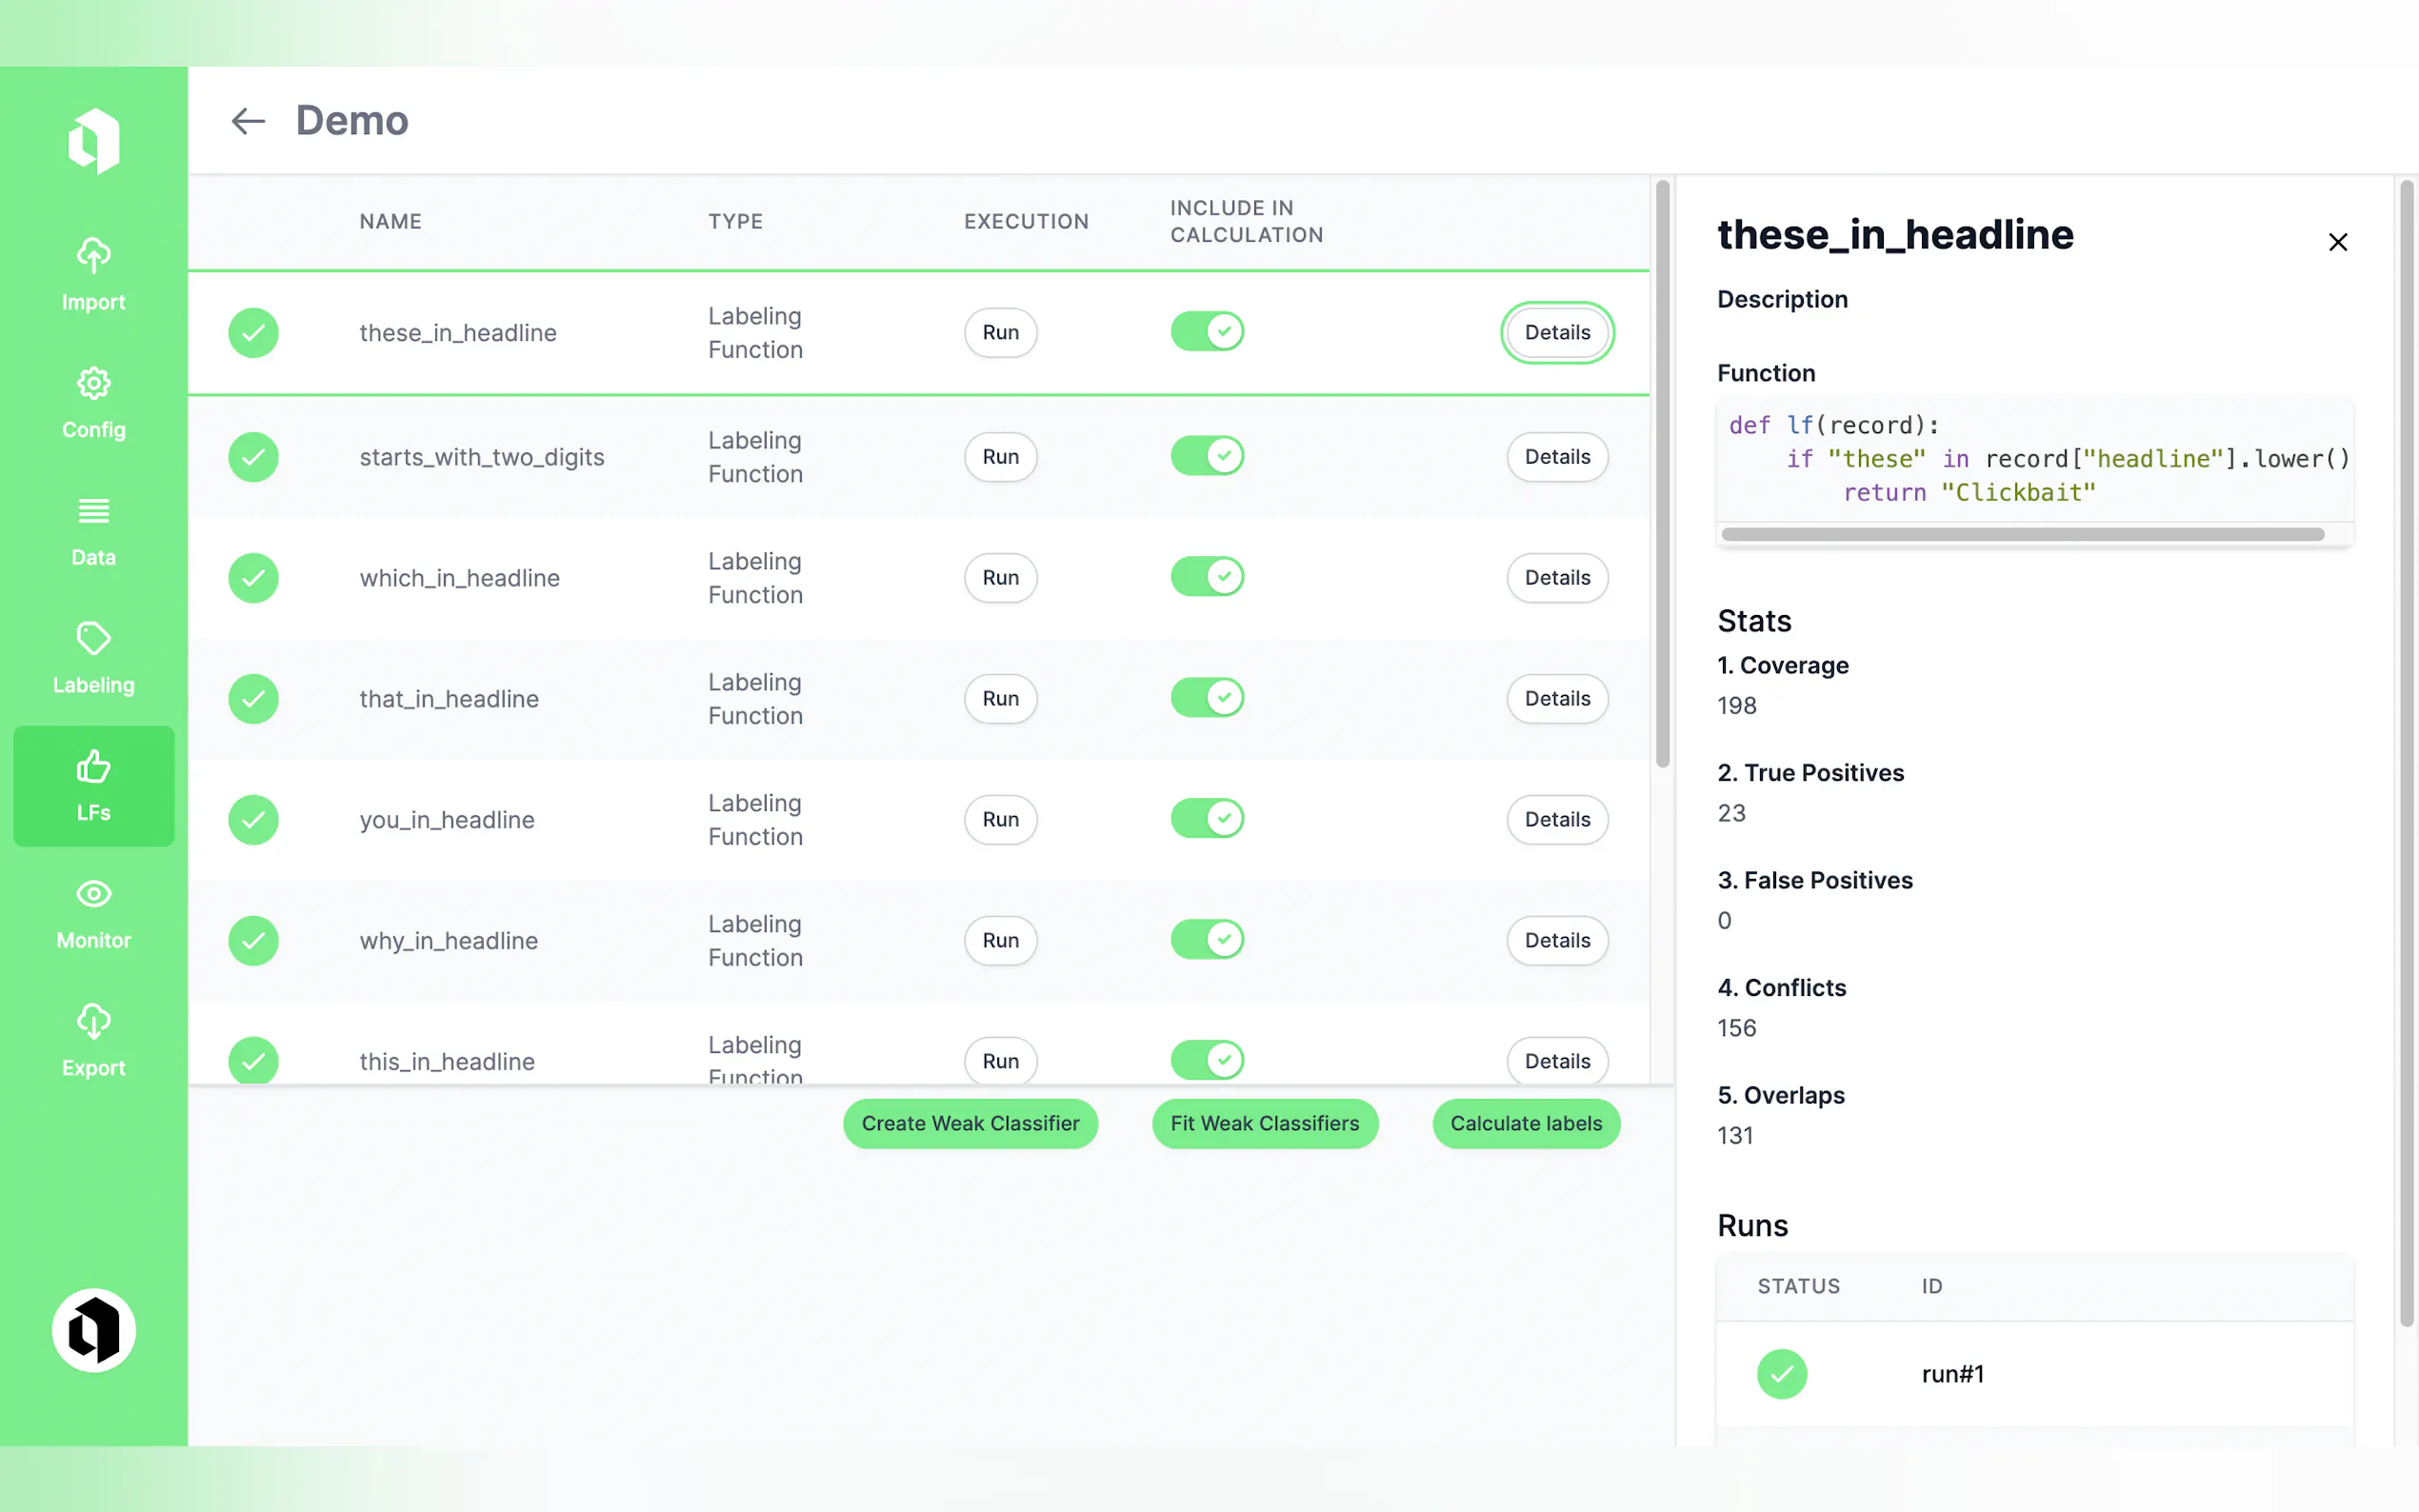Click the round logo avatar at bottom left
2419x1512 pixels.
click(x=93, y=1330)
